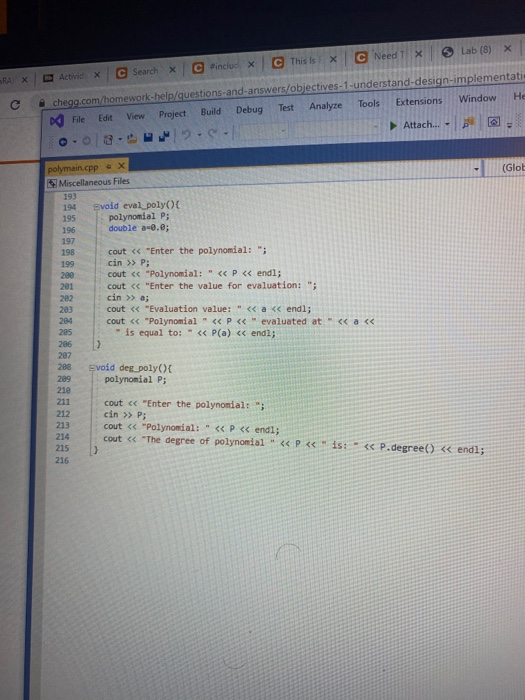Click the globe favicon on Lab (8) tab
525x700 pixels.
pyautogui.click(x=447, y=52)
